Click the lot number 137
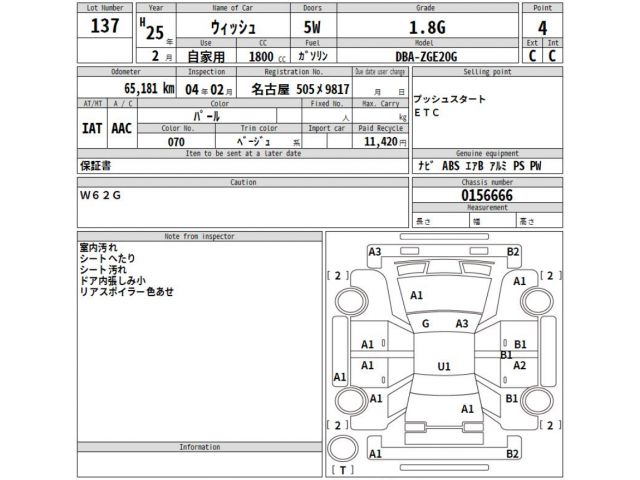The width and height of the screenshot is (640, 480). pos(104,26)
